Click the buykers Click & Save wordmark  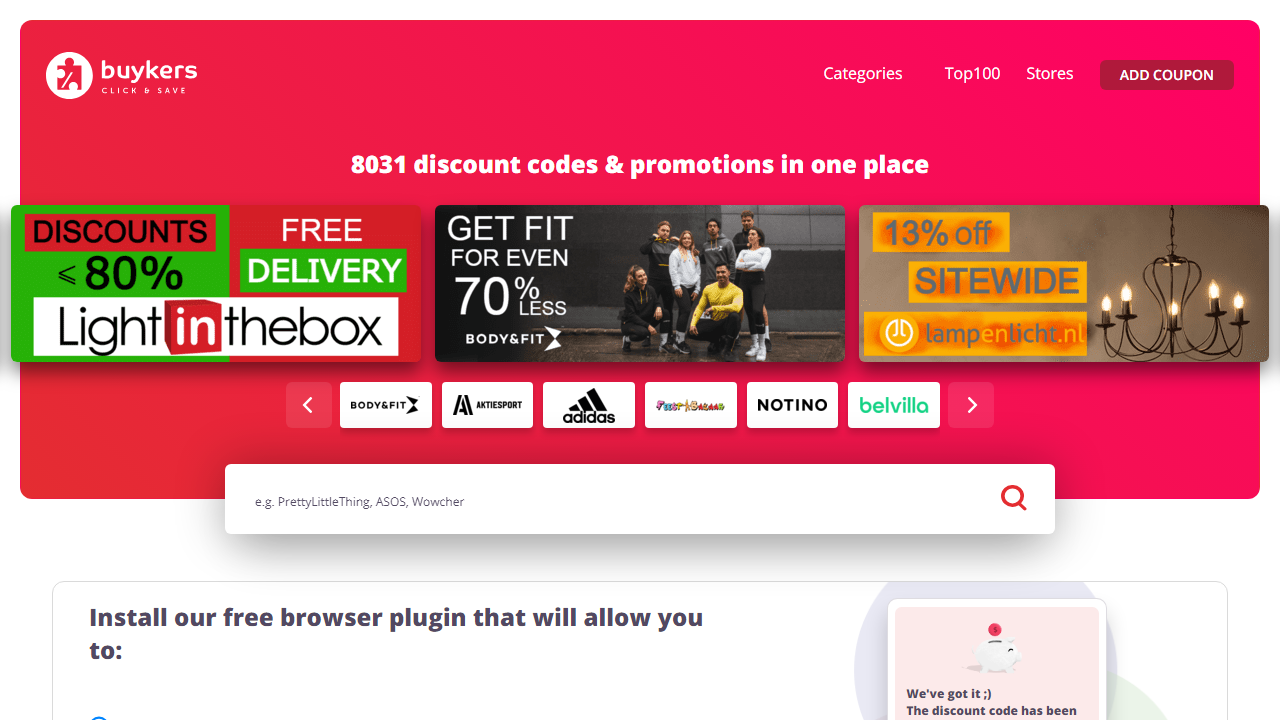[149, 76]
